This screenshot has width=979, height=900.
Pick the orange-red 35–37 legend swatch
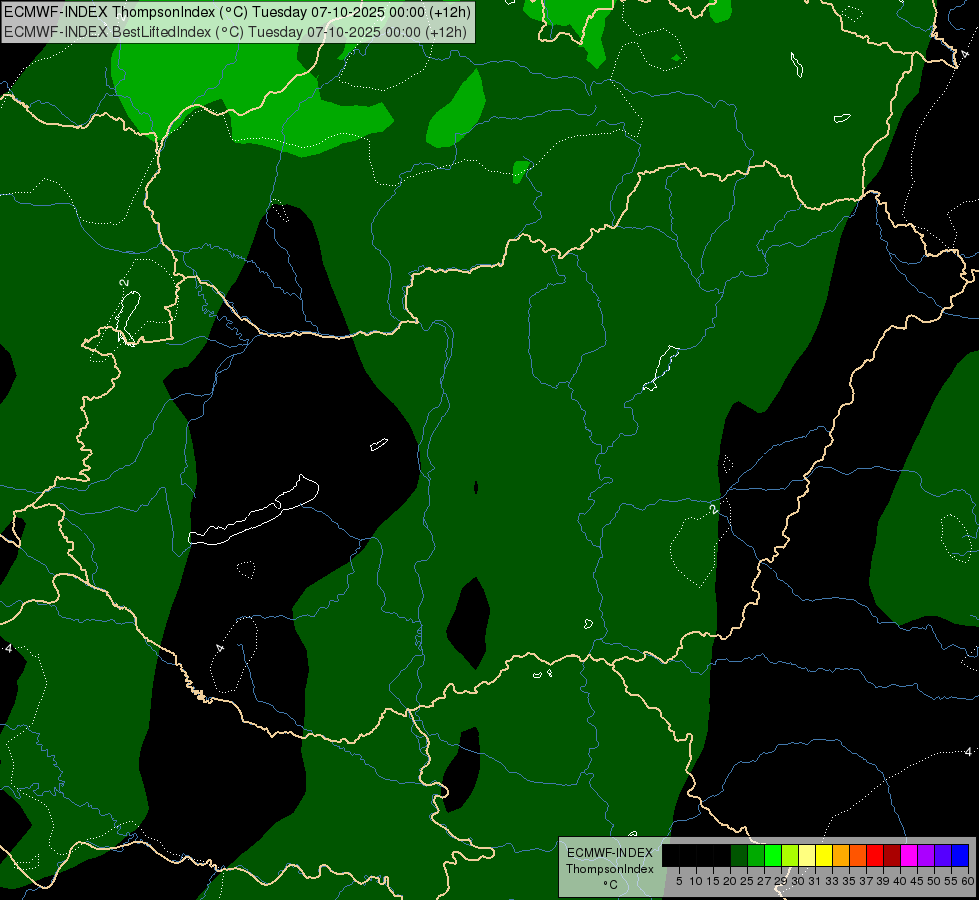click(x=858, y=855)
